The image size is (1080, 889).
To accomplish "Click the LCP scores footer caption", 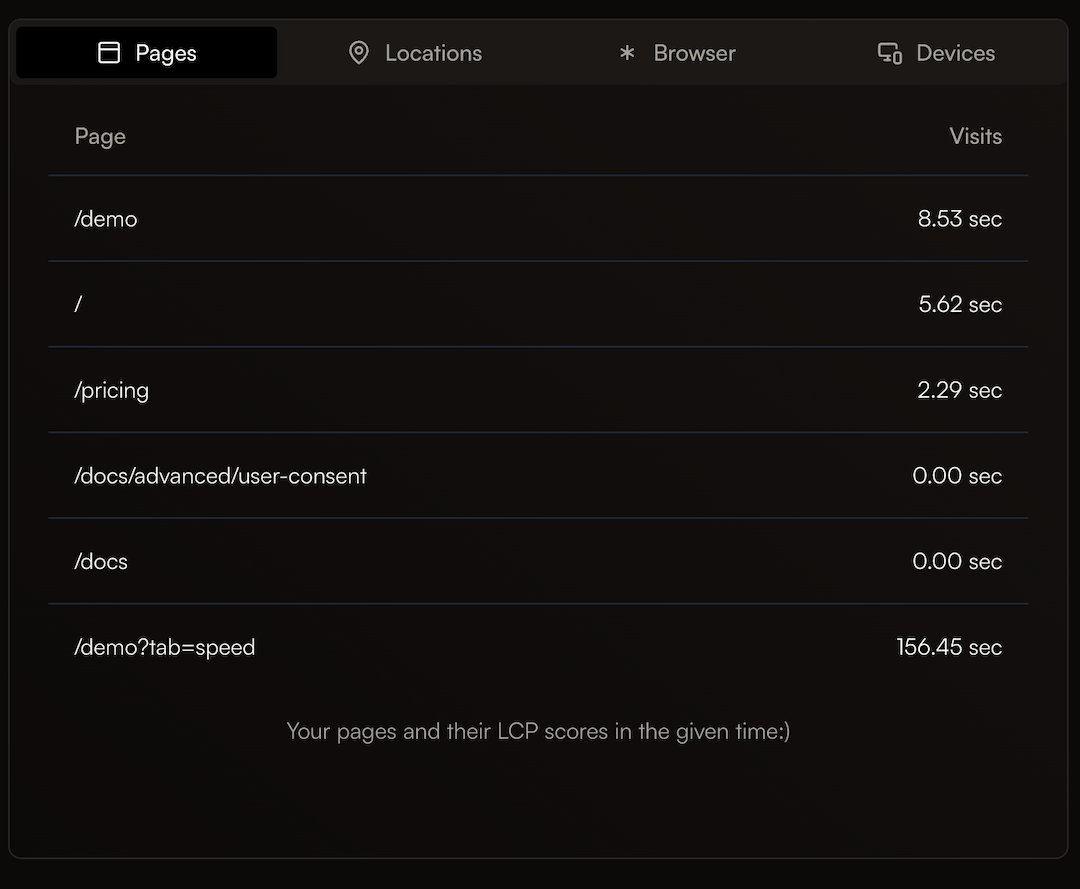I will 538,731.
